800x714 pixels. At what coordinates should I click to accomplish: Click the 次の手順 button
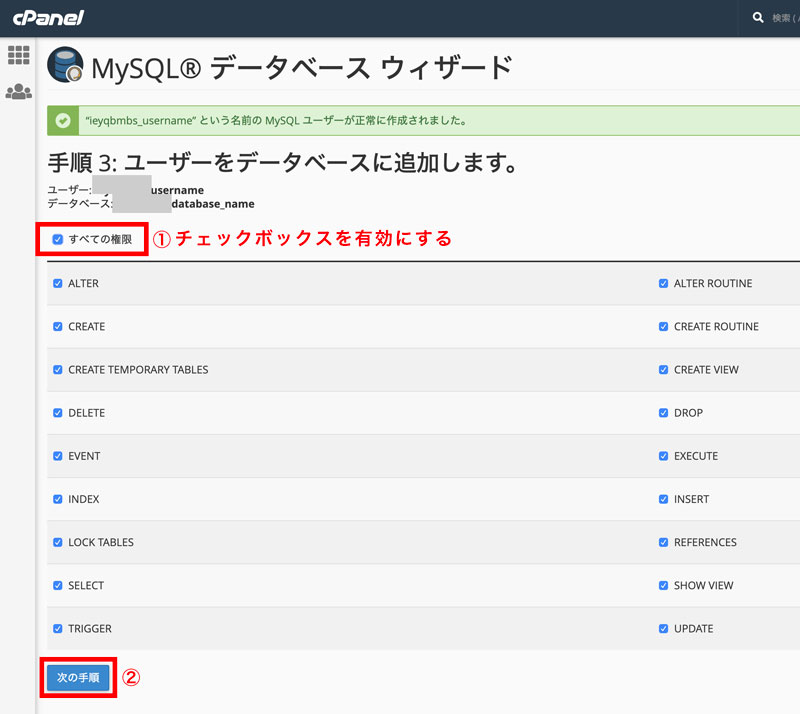pyautogui.click(x=78, y=677)
